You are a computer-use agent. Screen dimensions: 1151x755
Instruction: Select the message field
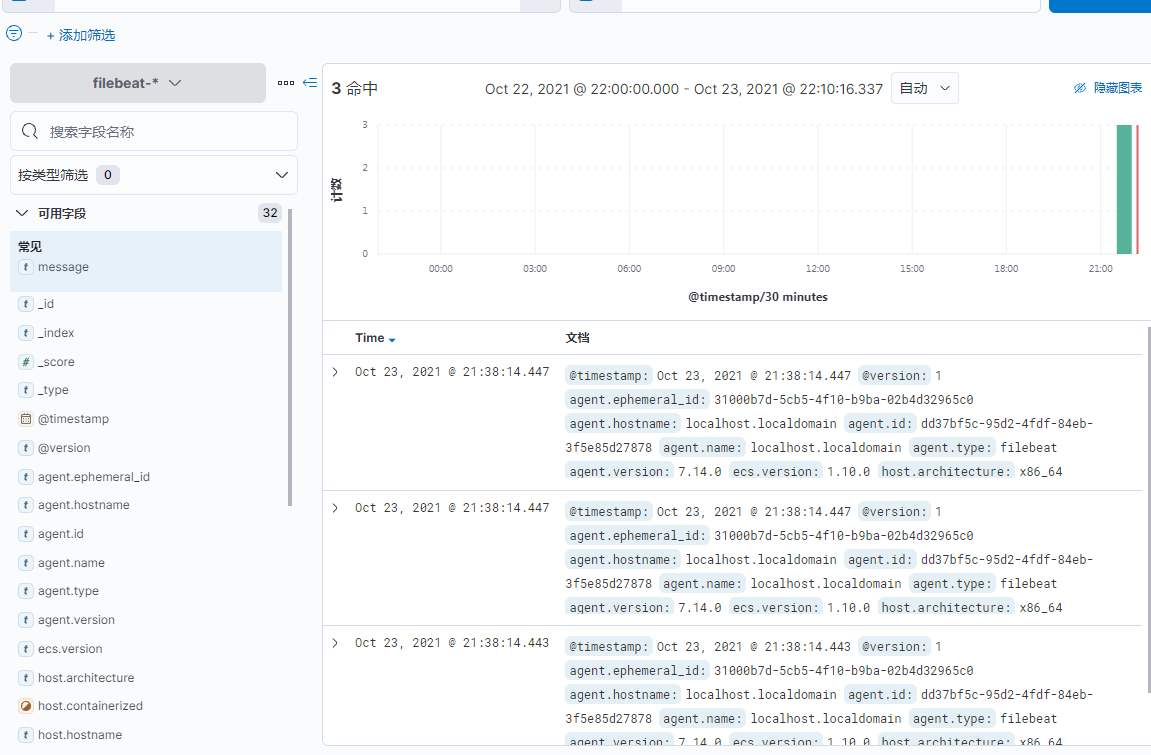(63, 267)
